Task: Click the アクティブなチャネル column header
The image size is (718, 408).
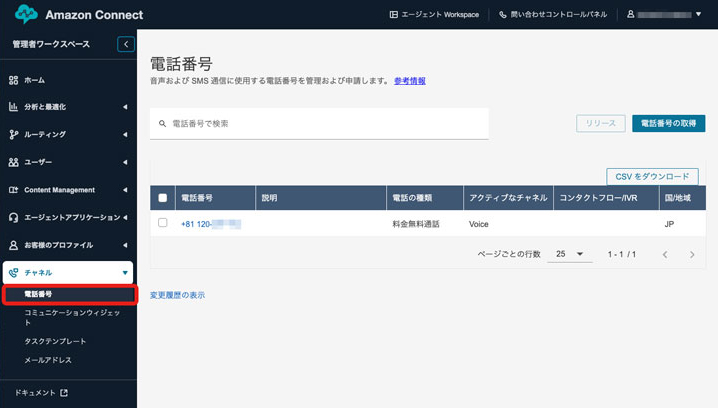Action: [x=508, y=198]
